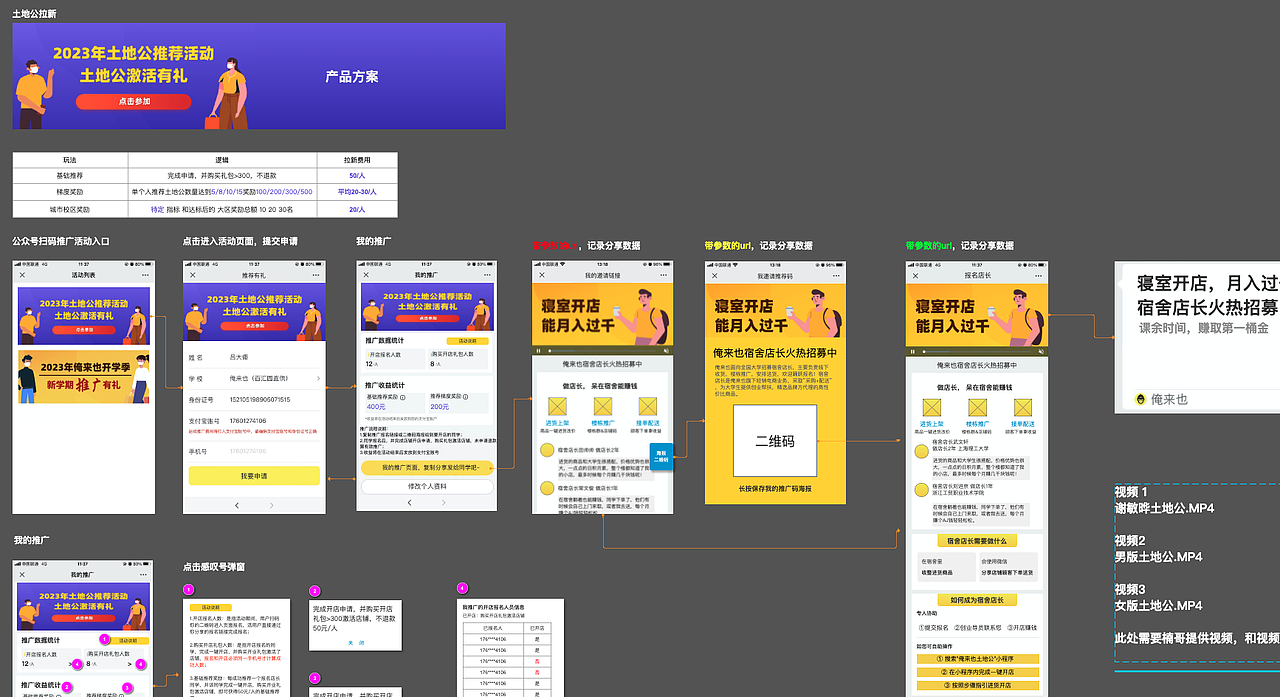Mute the 寝室开店 video via the speaker icon
This screenshot has height=697, width=1280.
(x=666, y=350)
